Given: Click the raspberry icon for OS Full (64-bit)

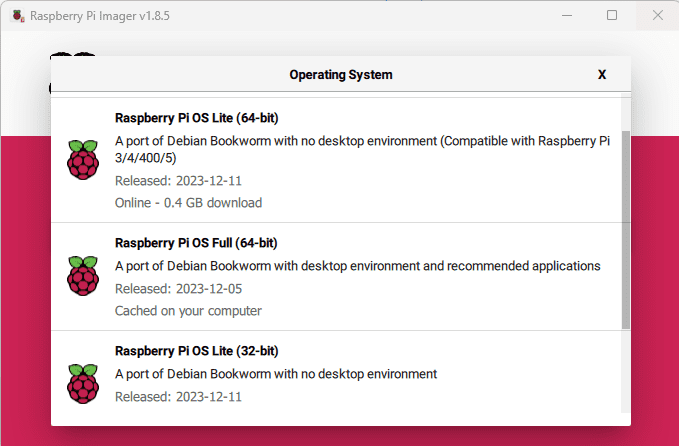Looking at the screenshot, I should (x=83, y=276).
